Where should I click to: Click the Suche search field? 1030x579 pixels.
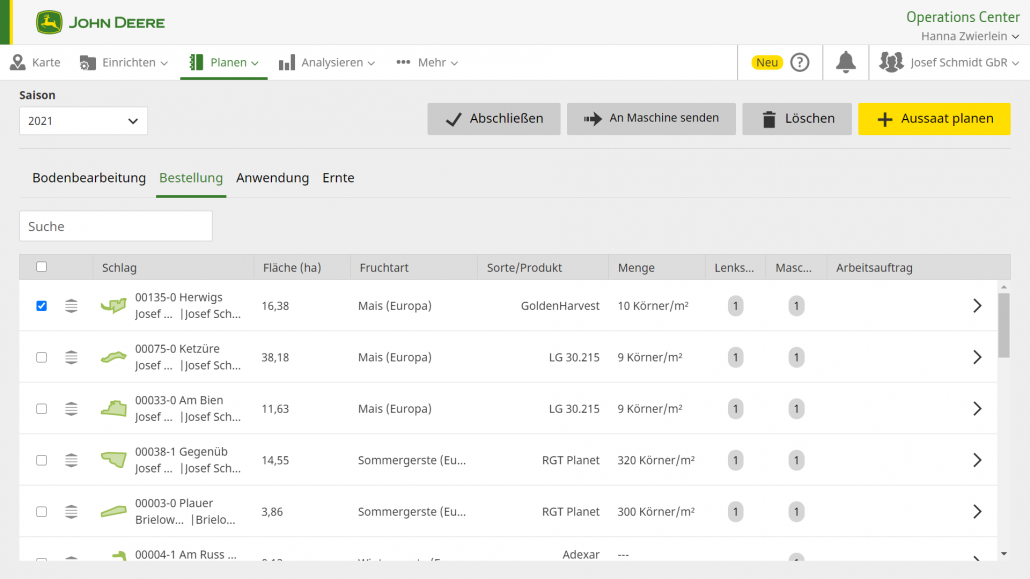point(116,226)
